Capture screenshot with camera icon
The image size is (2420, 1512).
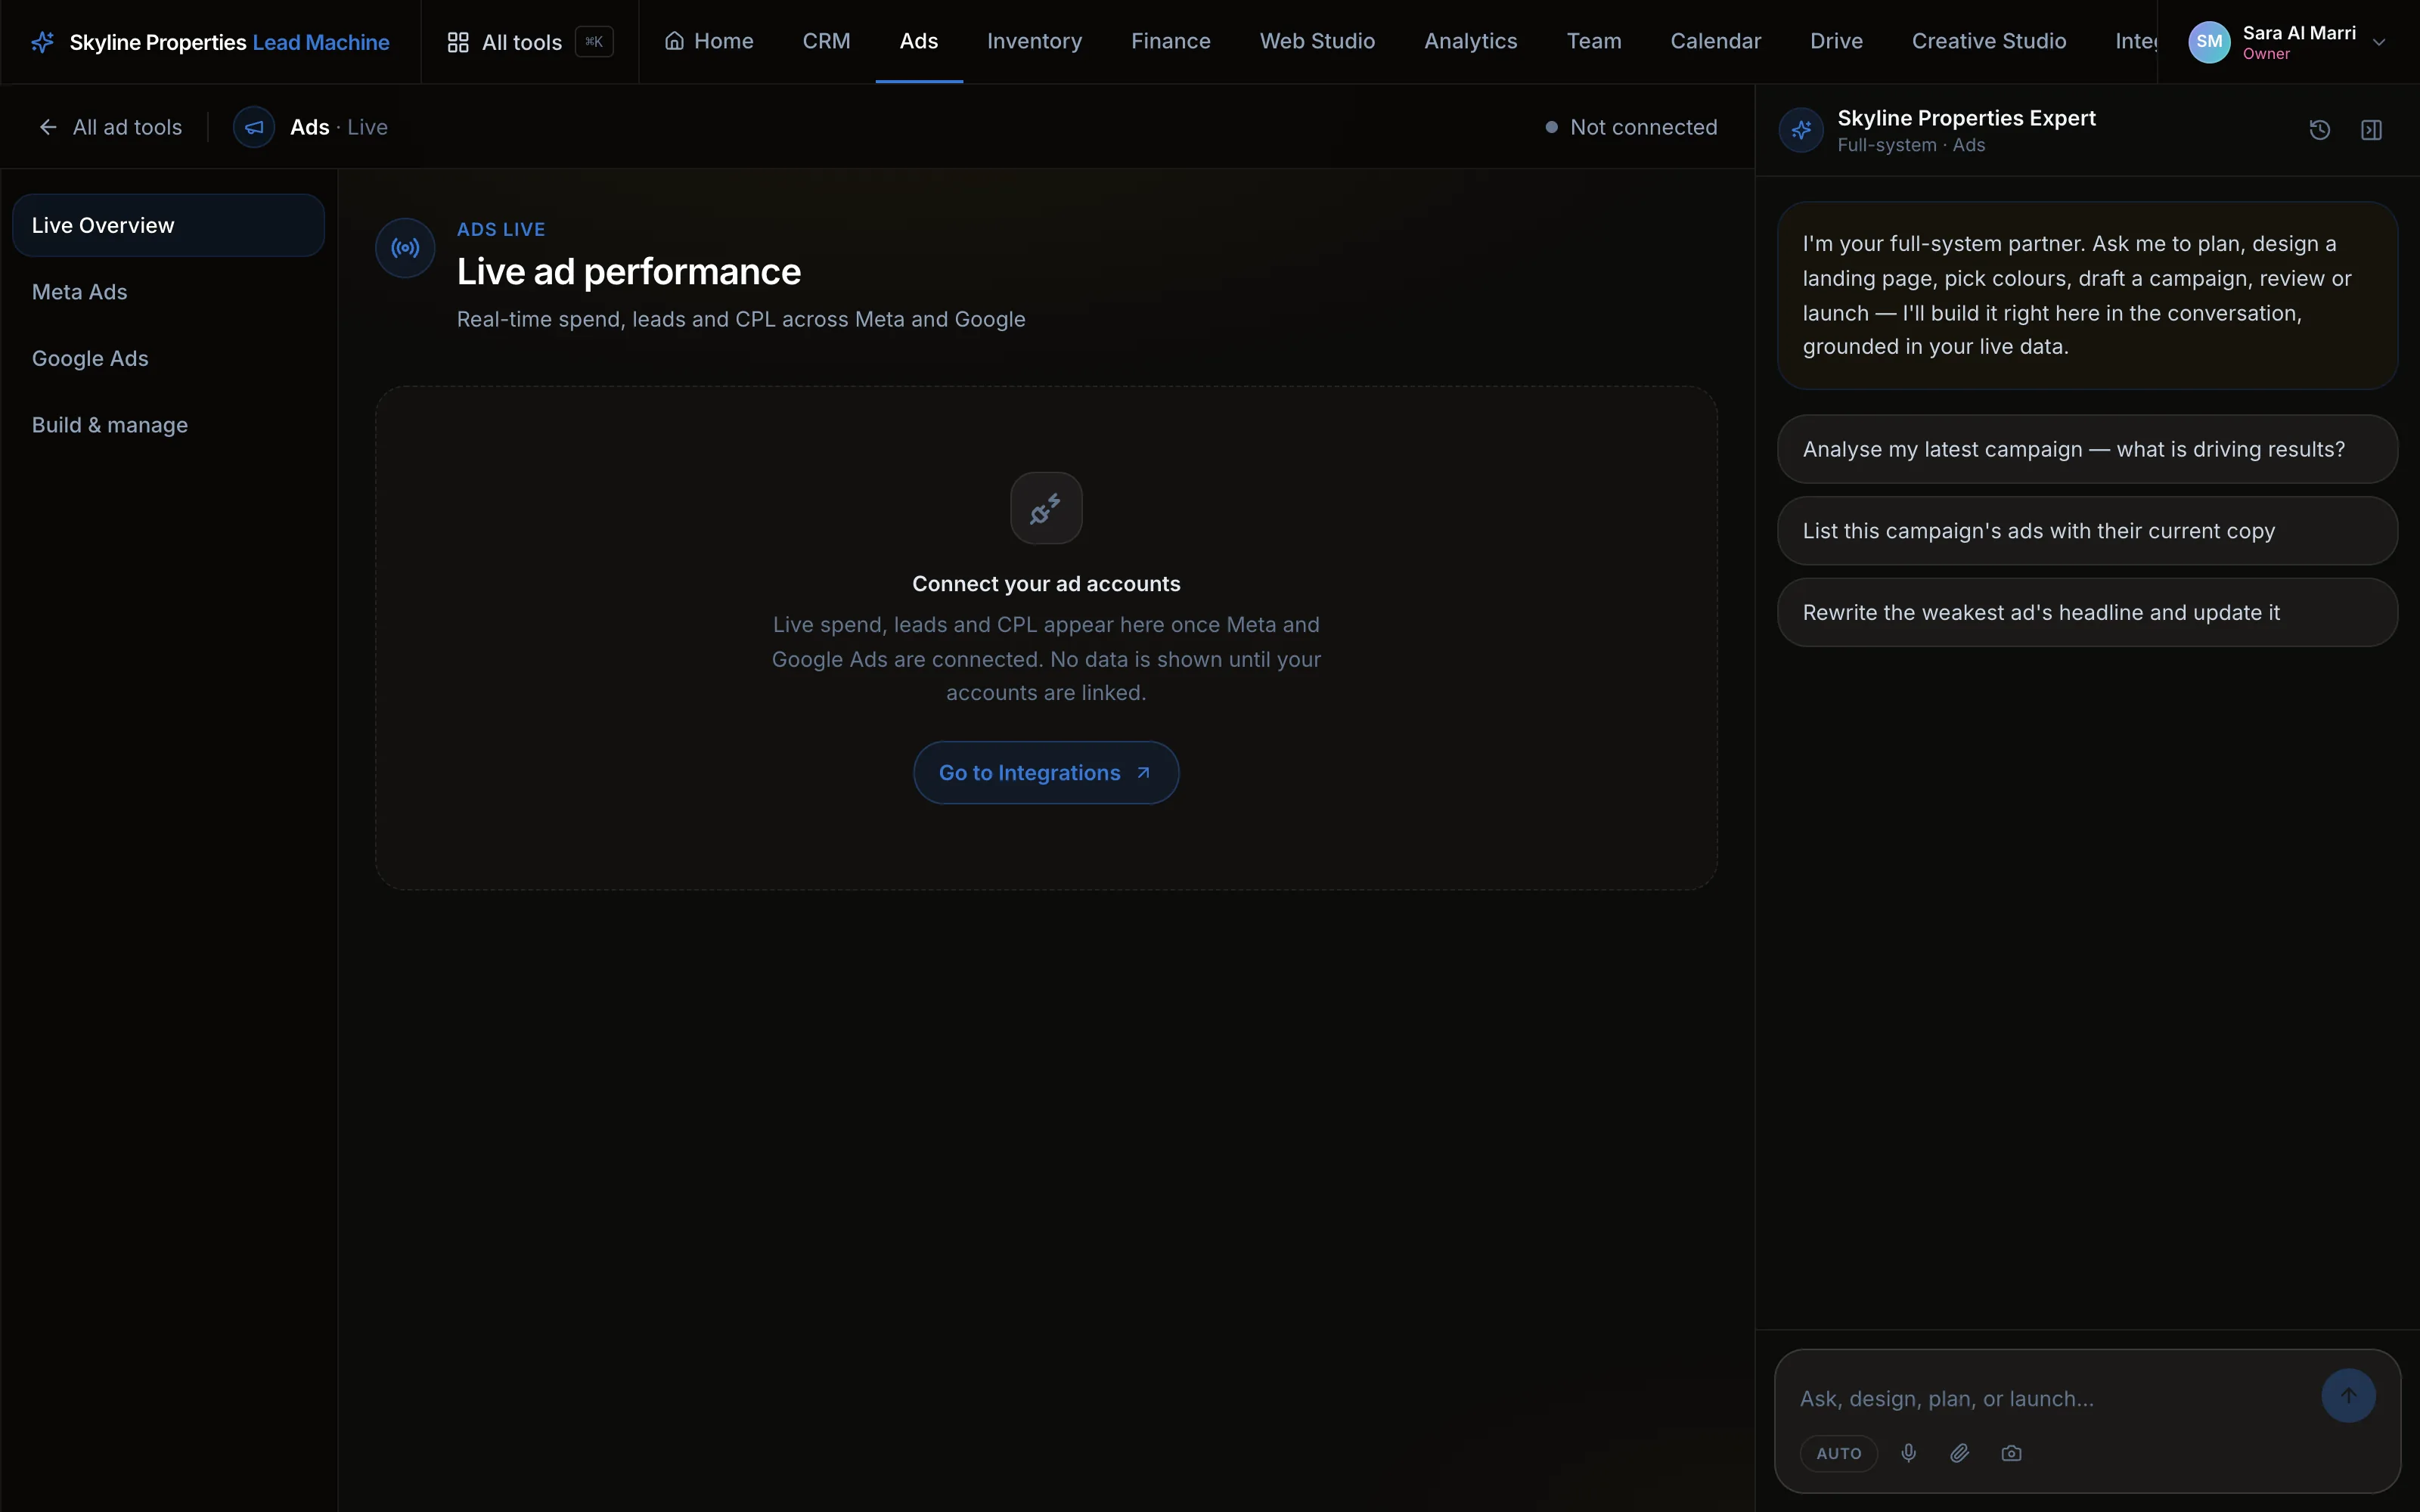(2011, 1453)
